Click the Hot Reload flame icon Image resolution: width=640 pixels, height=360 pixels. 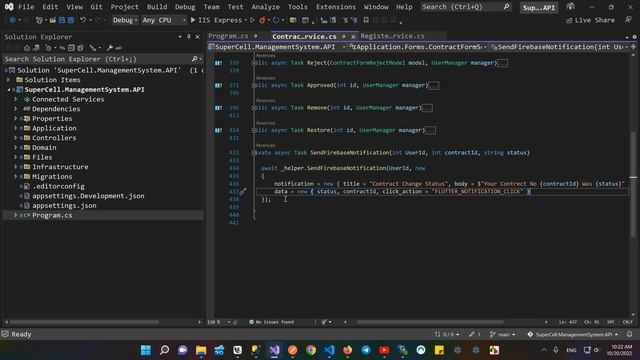tap(262, 20)
